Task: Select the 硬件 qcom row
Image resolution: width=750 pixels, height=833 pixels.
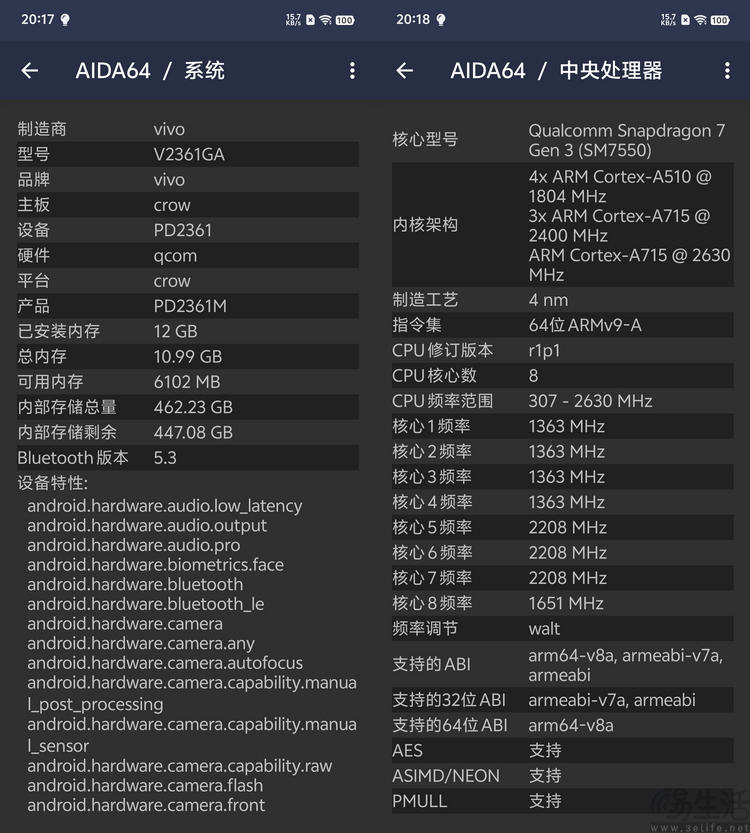Action: tap(188, 256)
